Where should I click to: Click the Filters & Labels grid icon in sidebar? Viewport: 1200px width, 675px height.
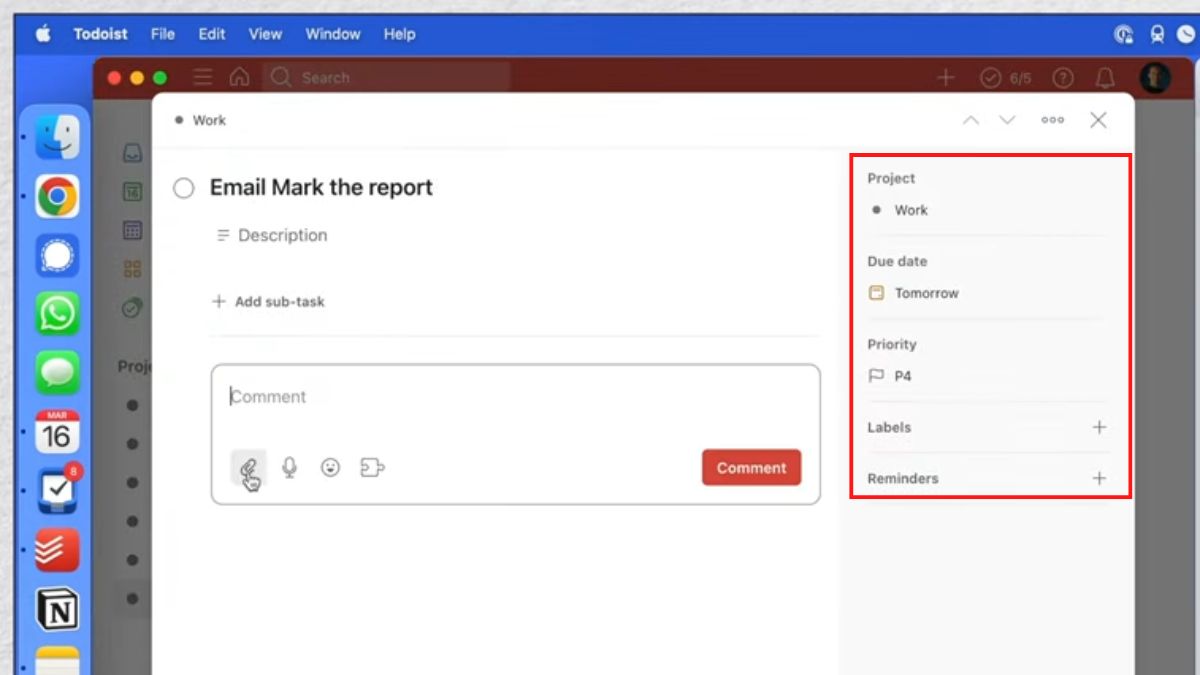(x=132, y=269)
